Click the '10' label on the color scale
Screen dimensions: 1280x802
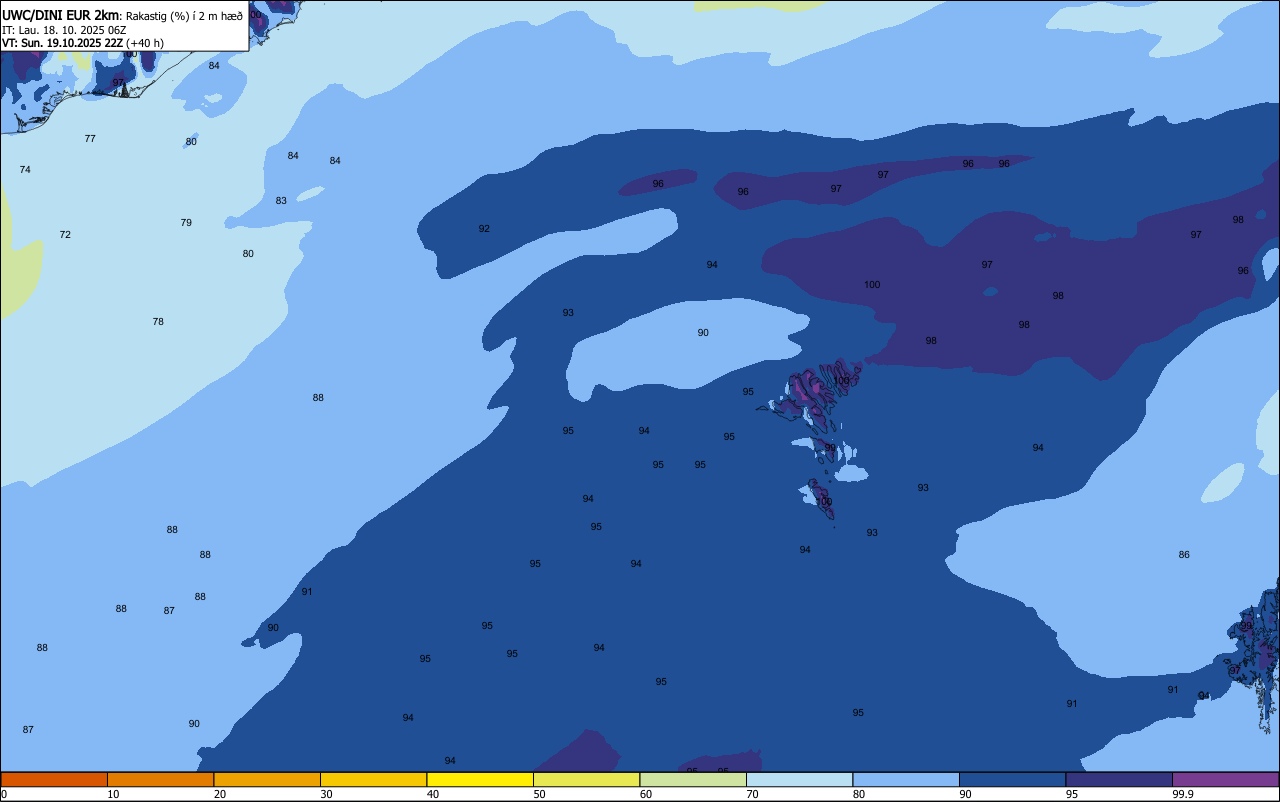pos(113,794)
